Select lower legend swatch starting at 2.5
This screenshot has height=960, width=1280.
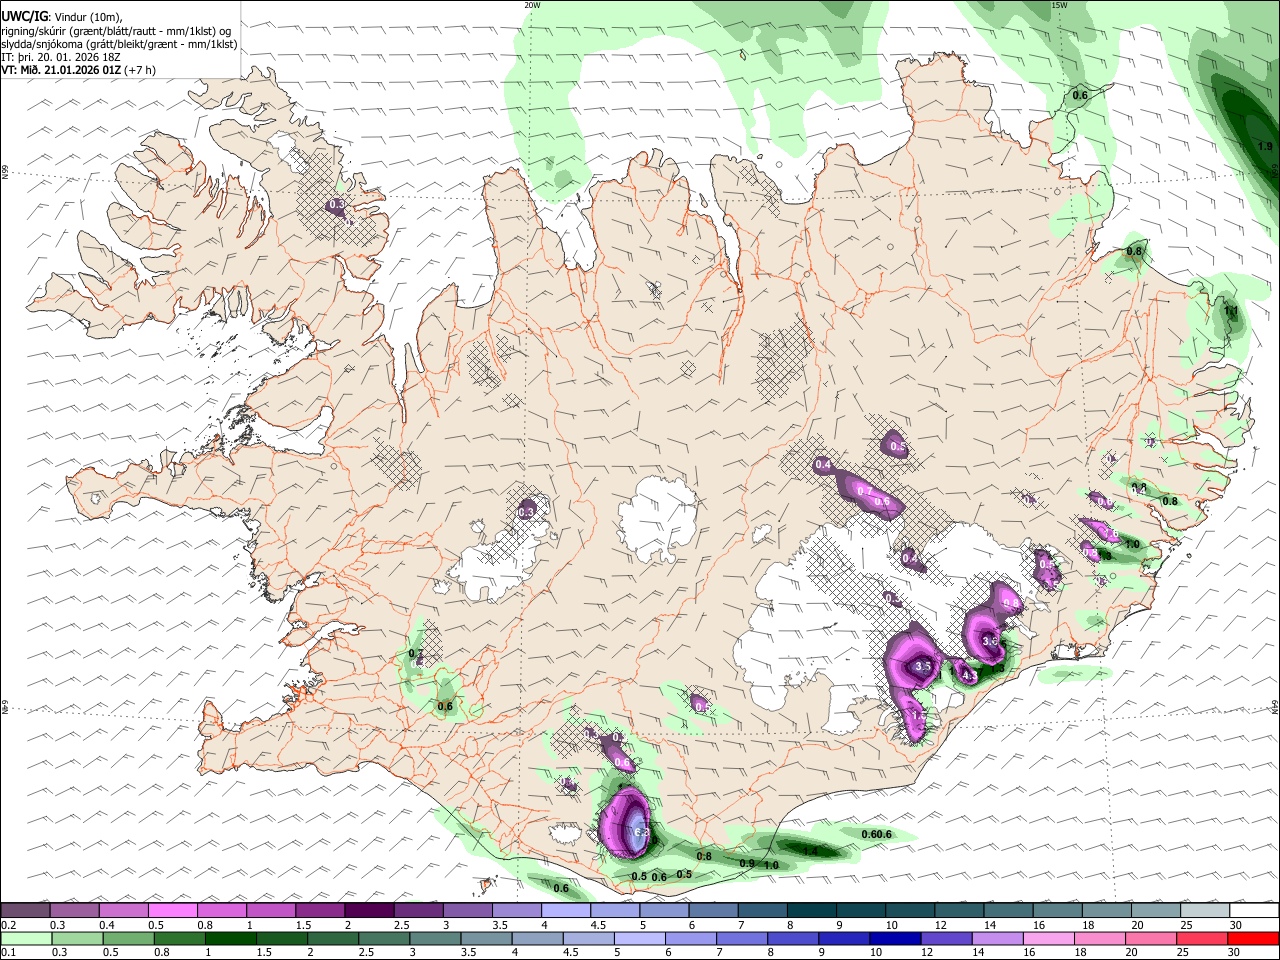click(383, 939)
